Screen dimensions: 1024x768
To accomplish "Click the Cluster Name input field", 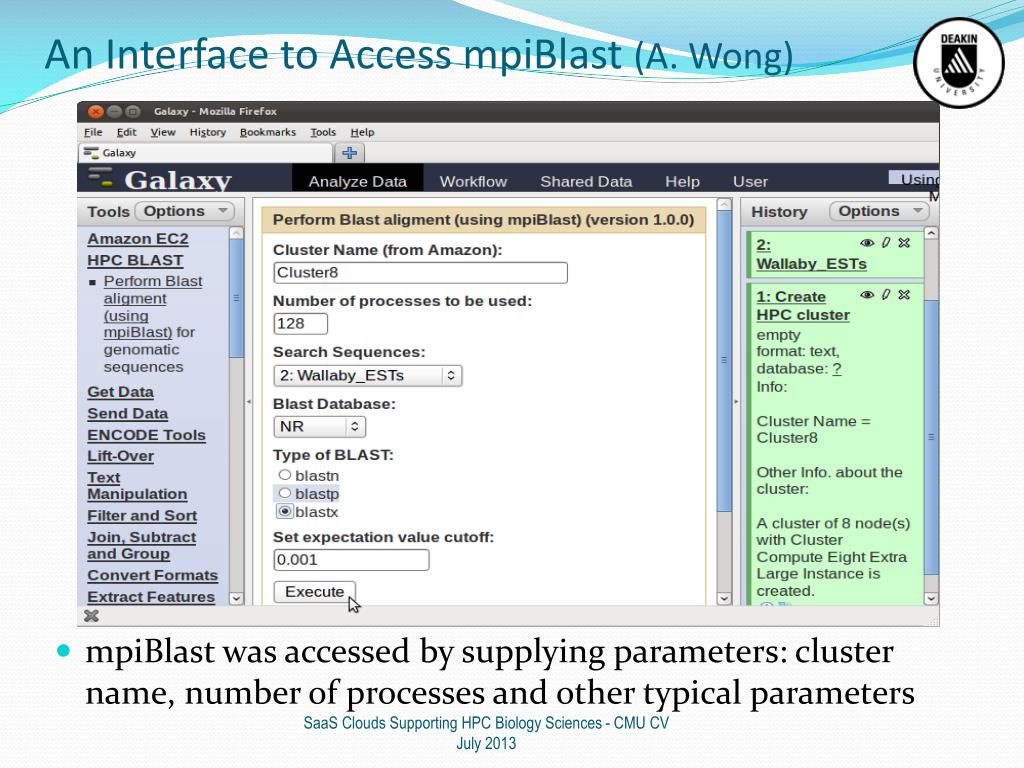I will (421, 273).
